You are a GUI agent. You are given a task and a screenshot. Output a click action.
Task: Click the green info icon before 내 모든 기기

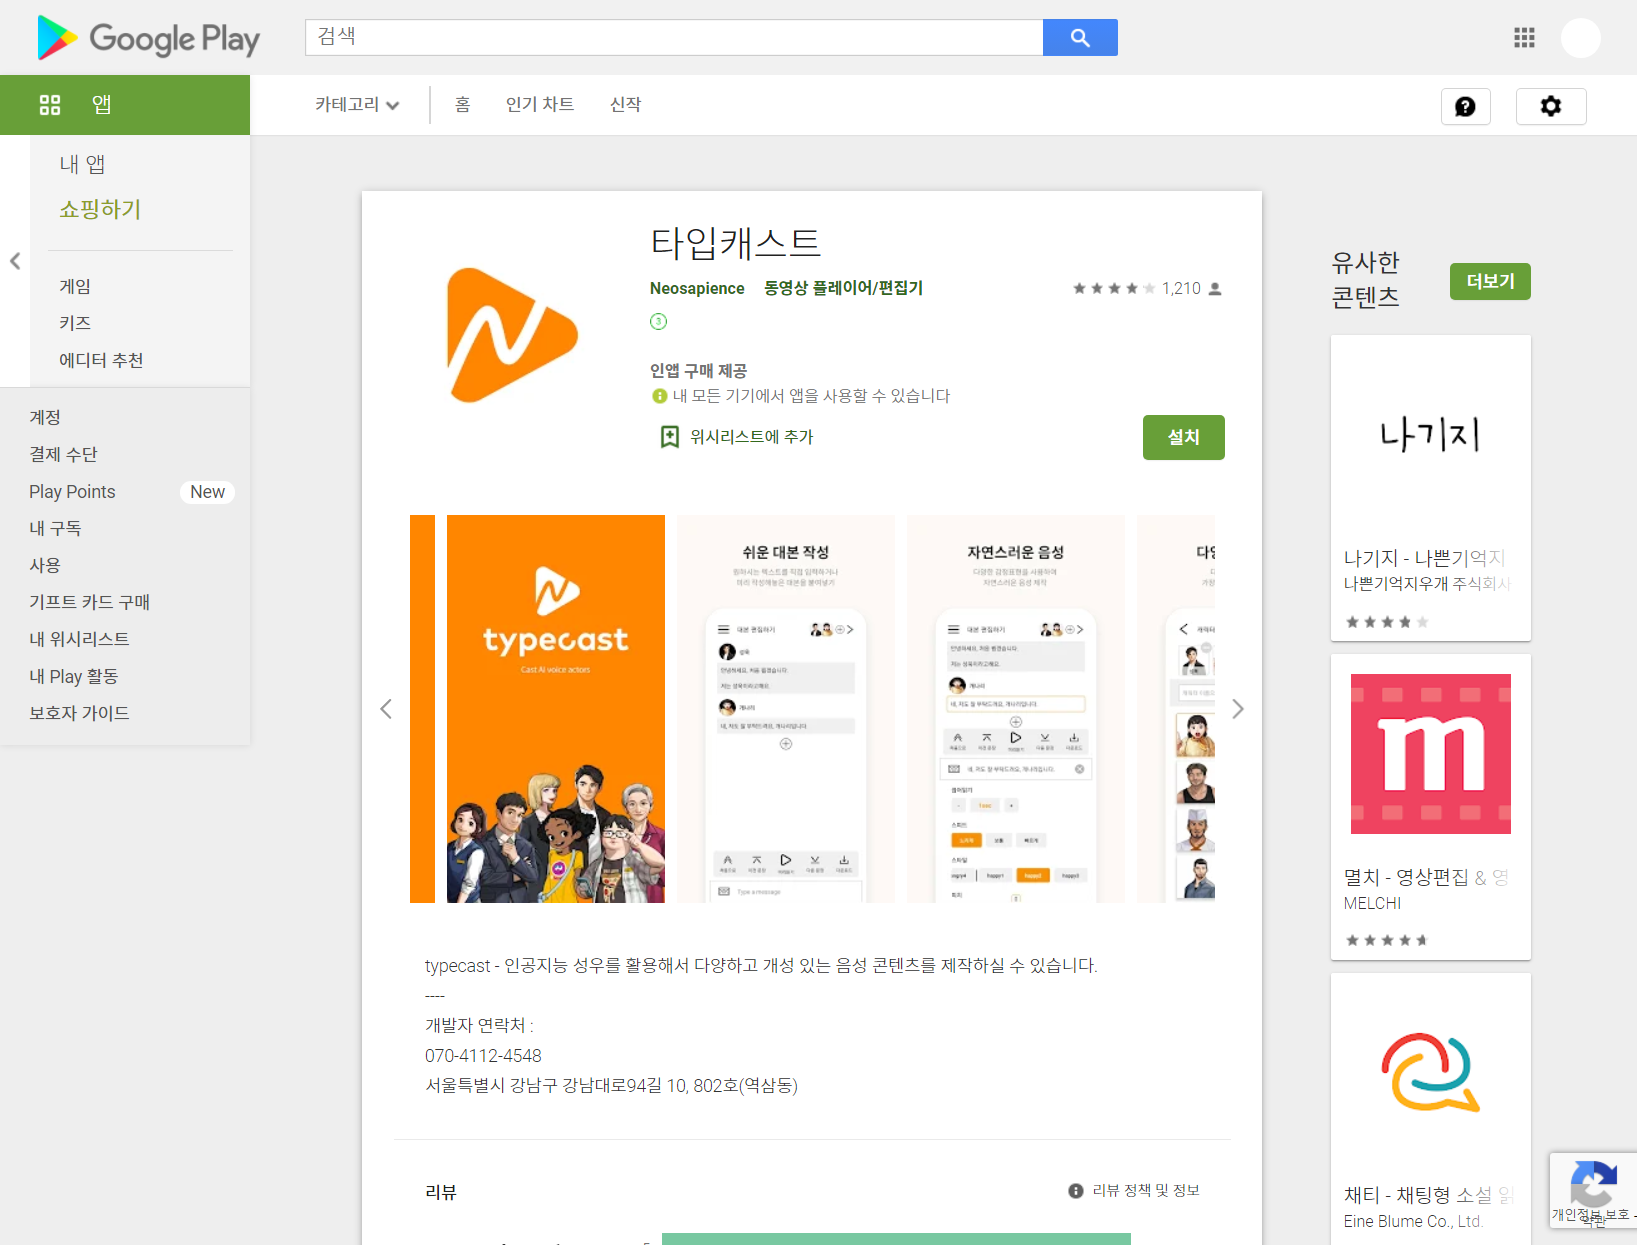click(659, 396)
